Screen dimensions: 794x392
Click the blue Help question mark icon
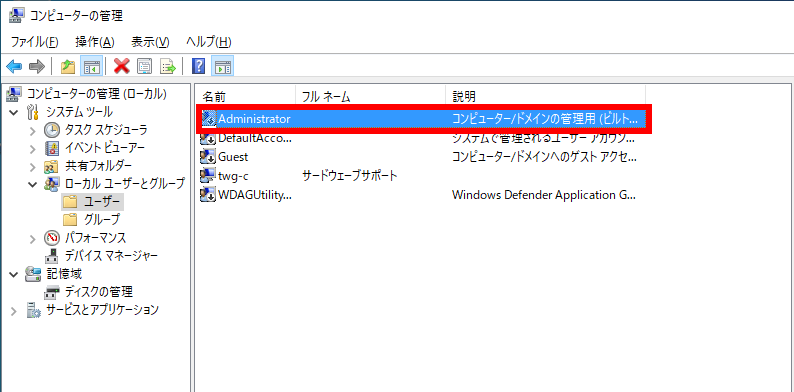tap(199, 66)
